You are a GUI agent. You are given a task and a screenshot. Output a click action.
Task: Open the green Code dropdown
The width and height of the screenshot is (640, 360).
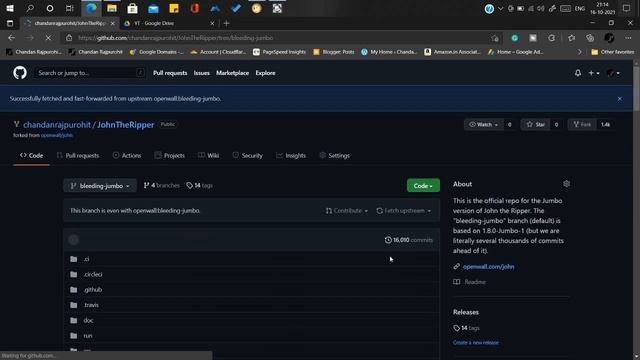pos(423,186)
